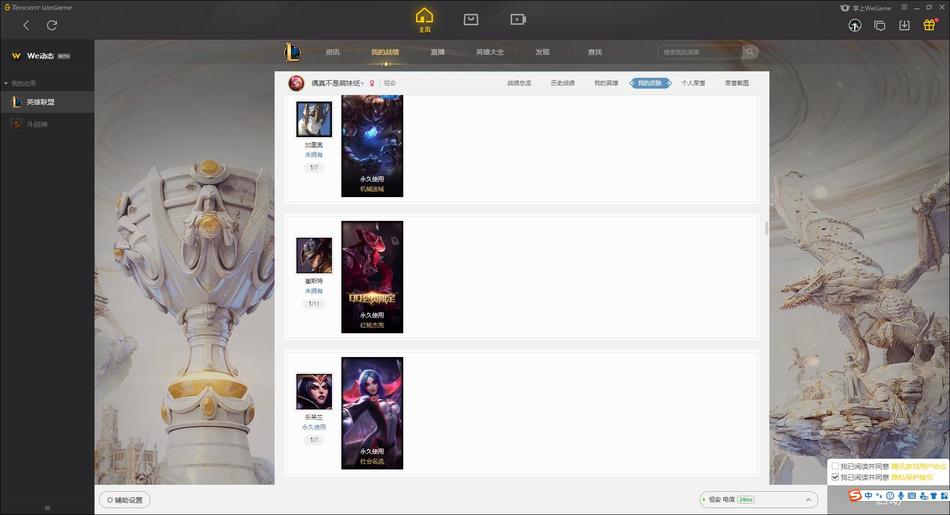Go back with the left arrow

(26, 25)
